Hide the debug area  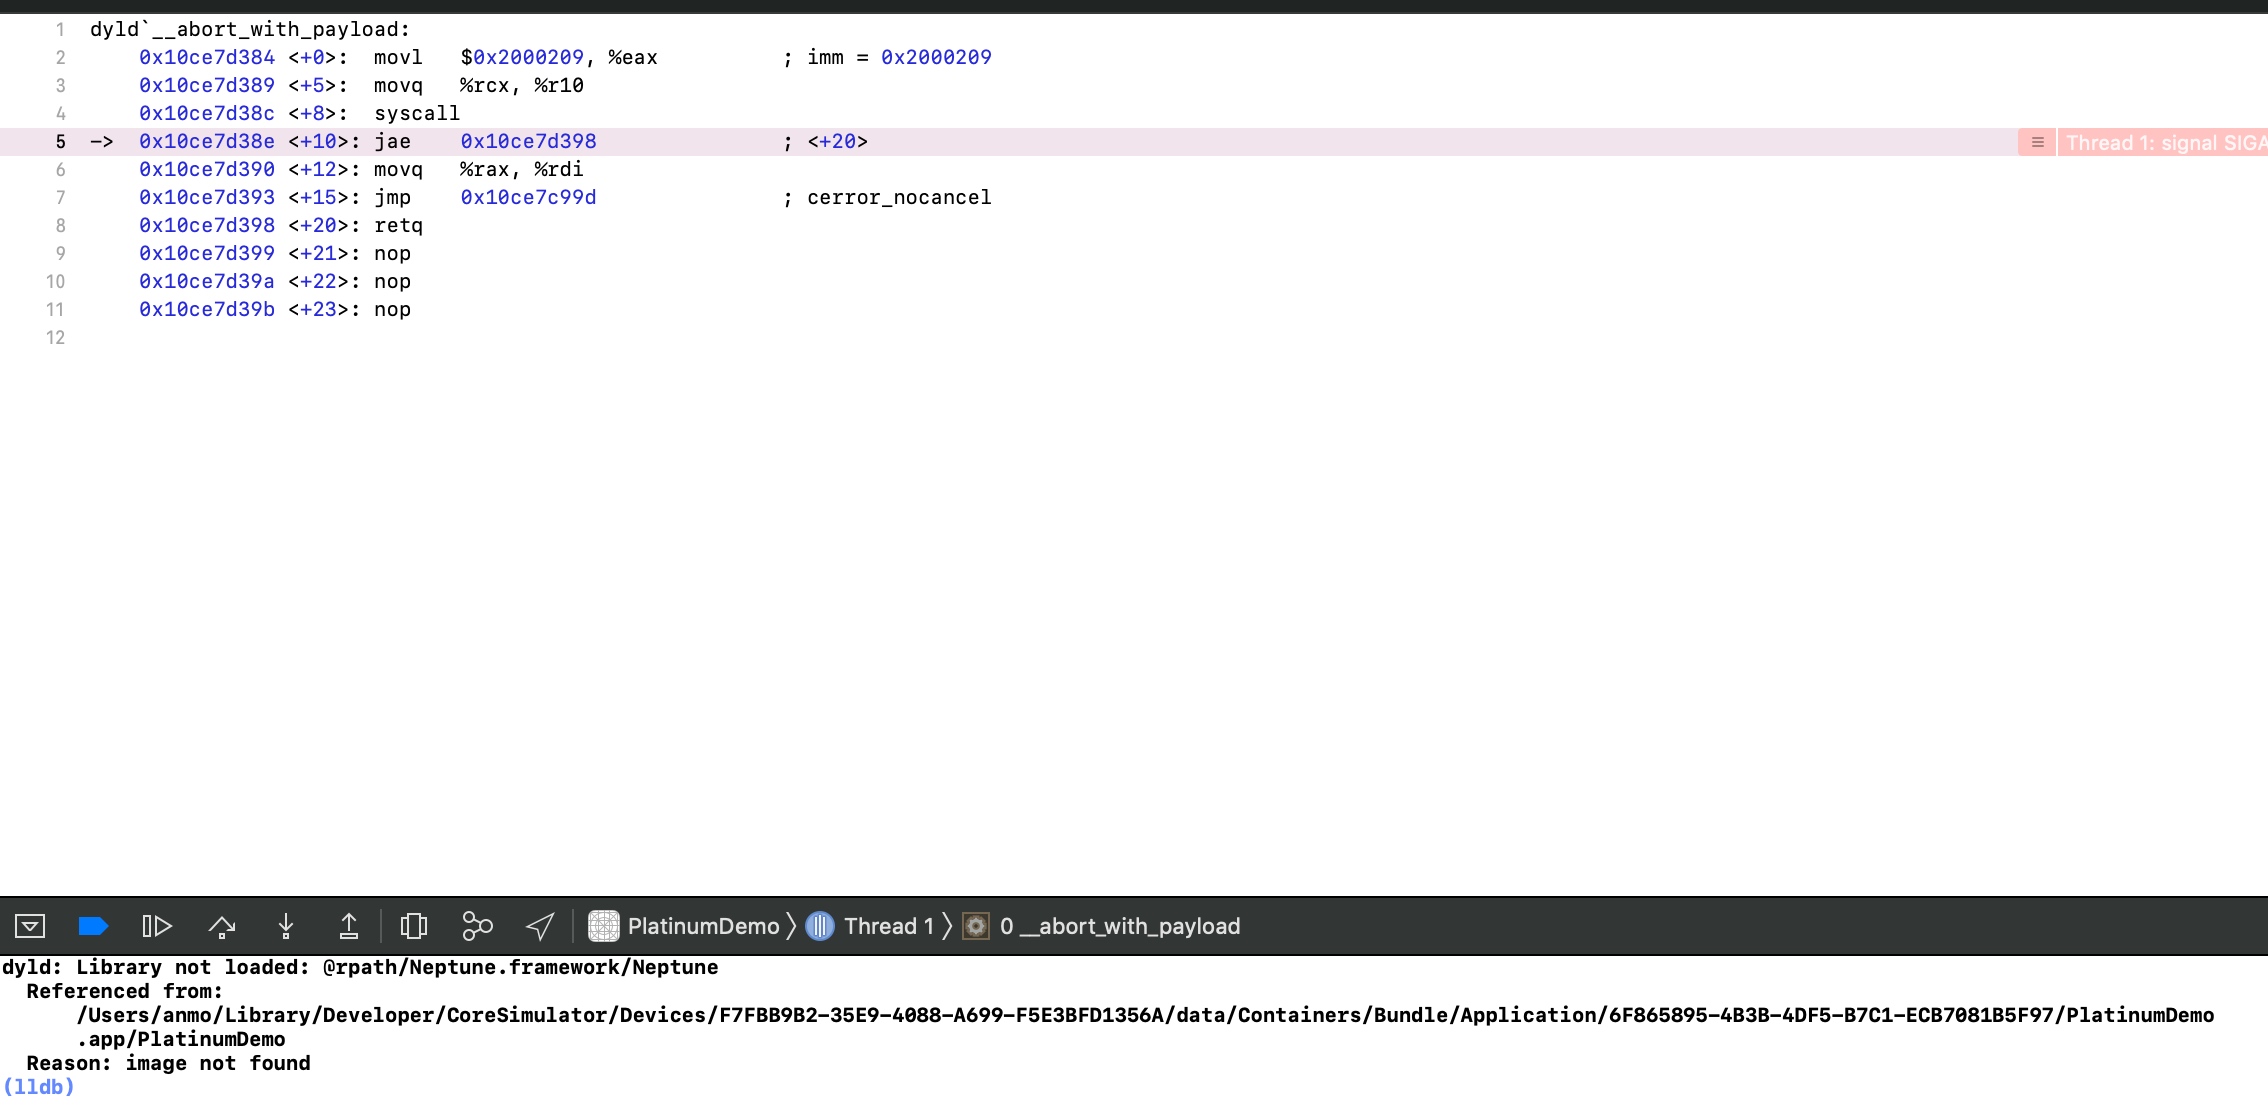click(30, 926)
